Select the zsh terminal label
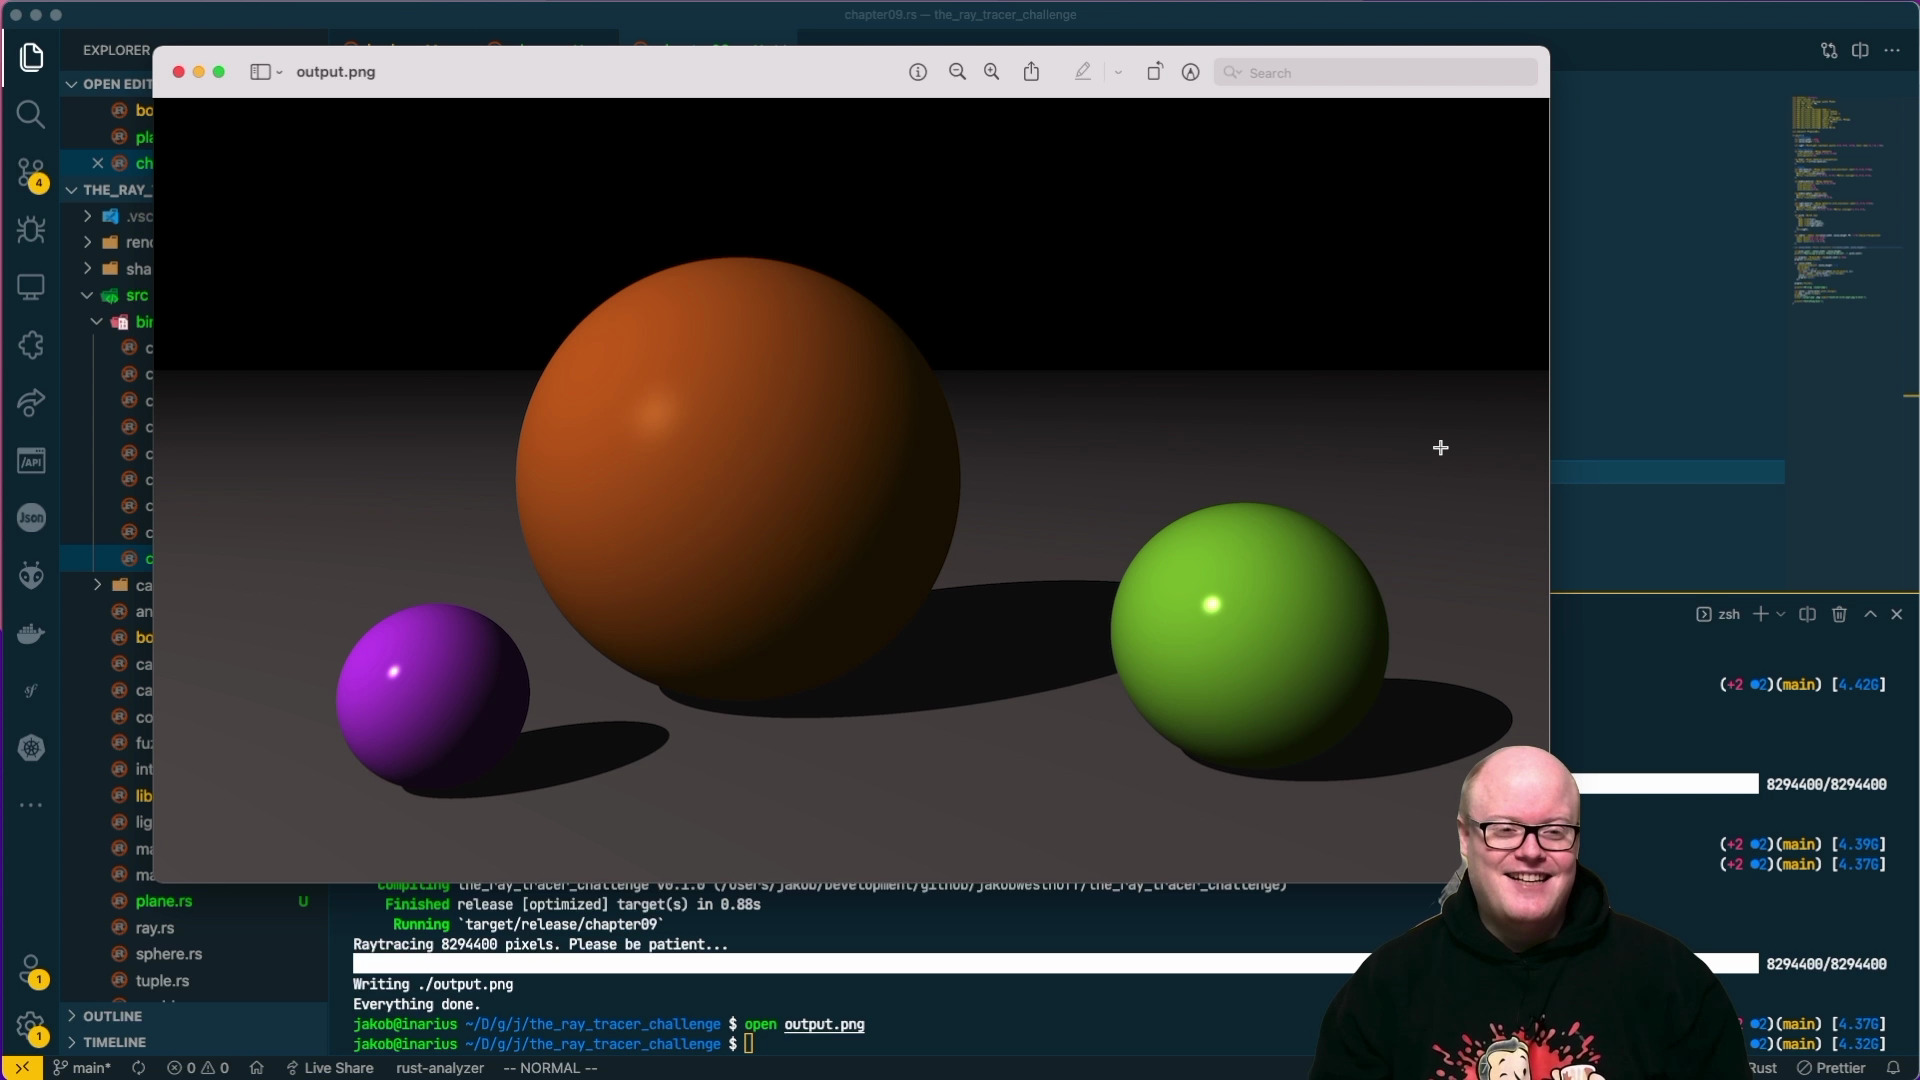This screenshot has height=1080, width=1920. tap(1718, 614)
